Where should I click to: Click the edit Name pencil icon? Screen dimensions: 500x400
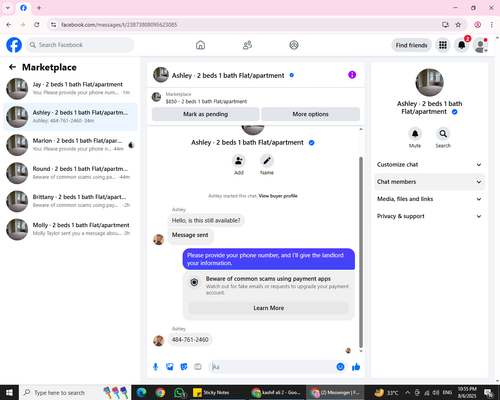(x=267, y=161)
